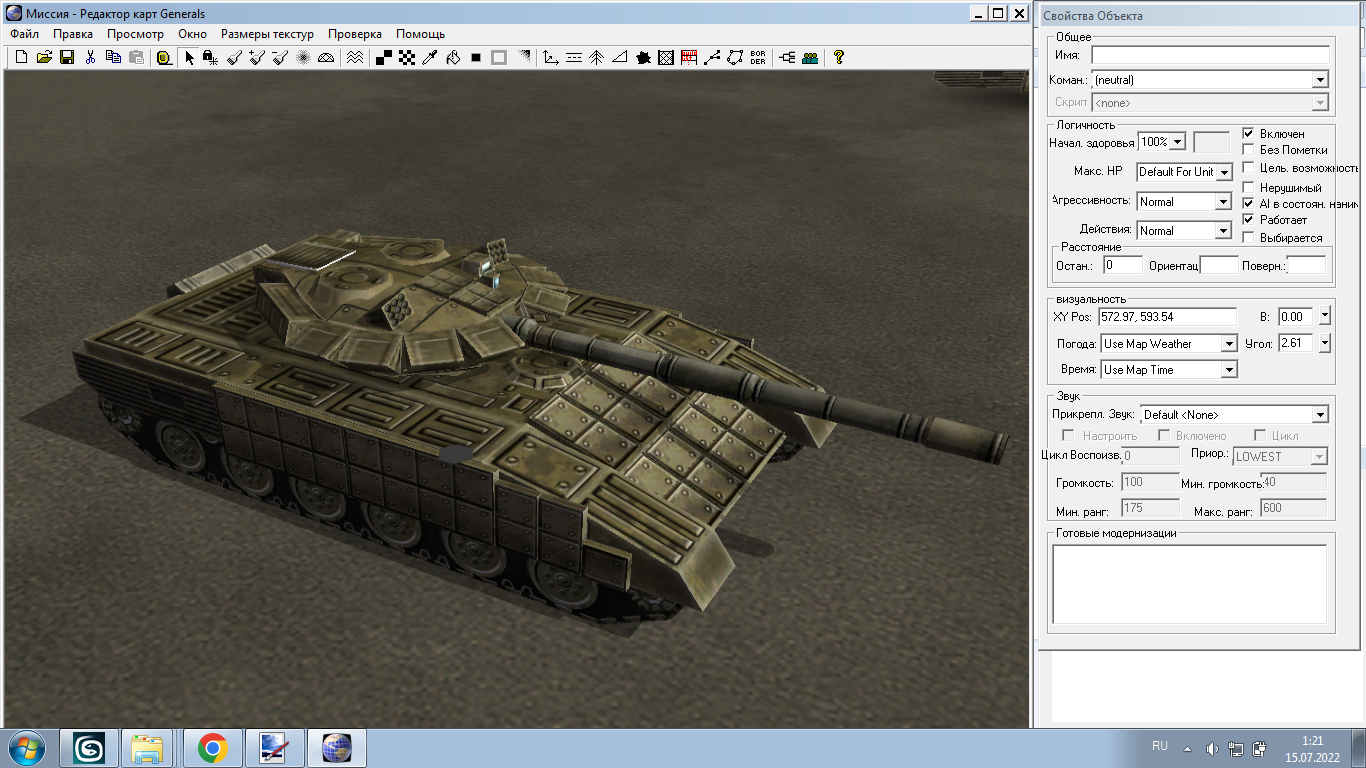Open the Файл menu
Viewport: 1366px width, 768px height.
click(x=24, y=34)
